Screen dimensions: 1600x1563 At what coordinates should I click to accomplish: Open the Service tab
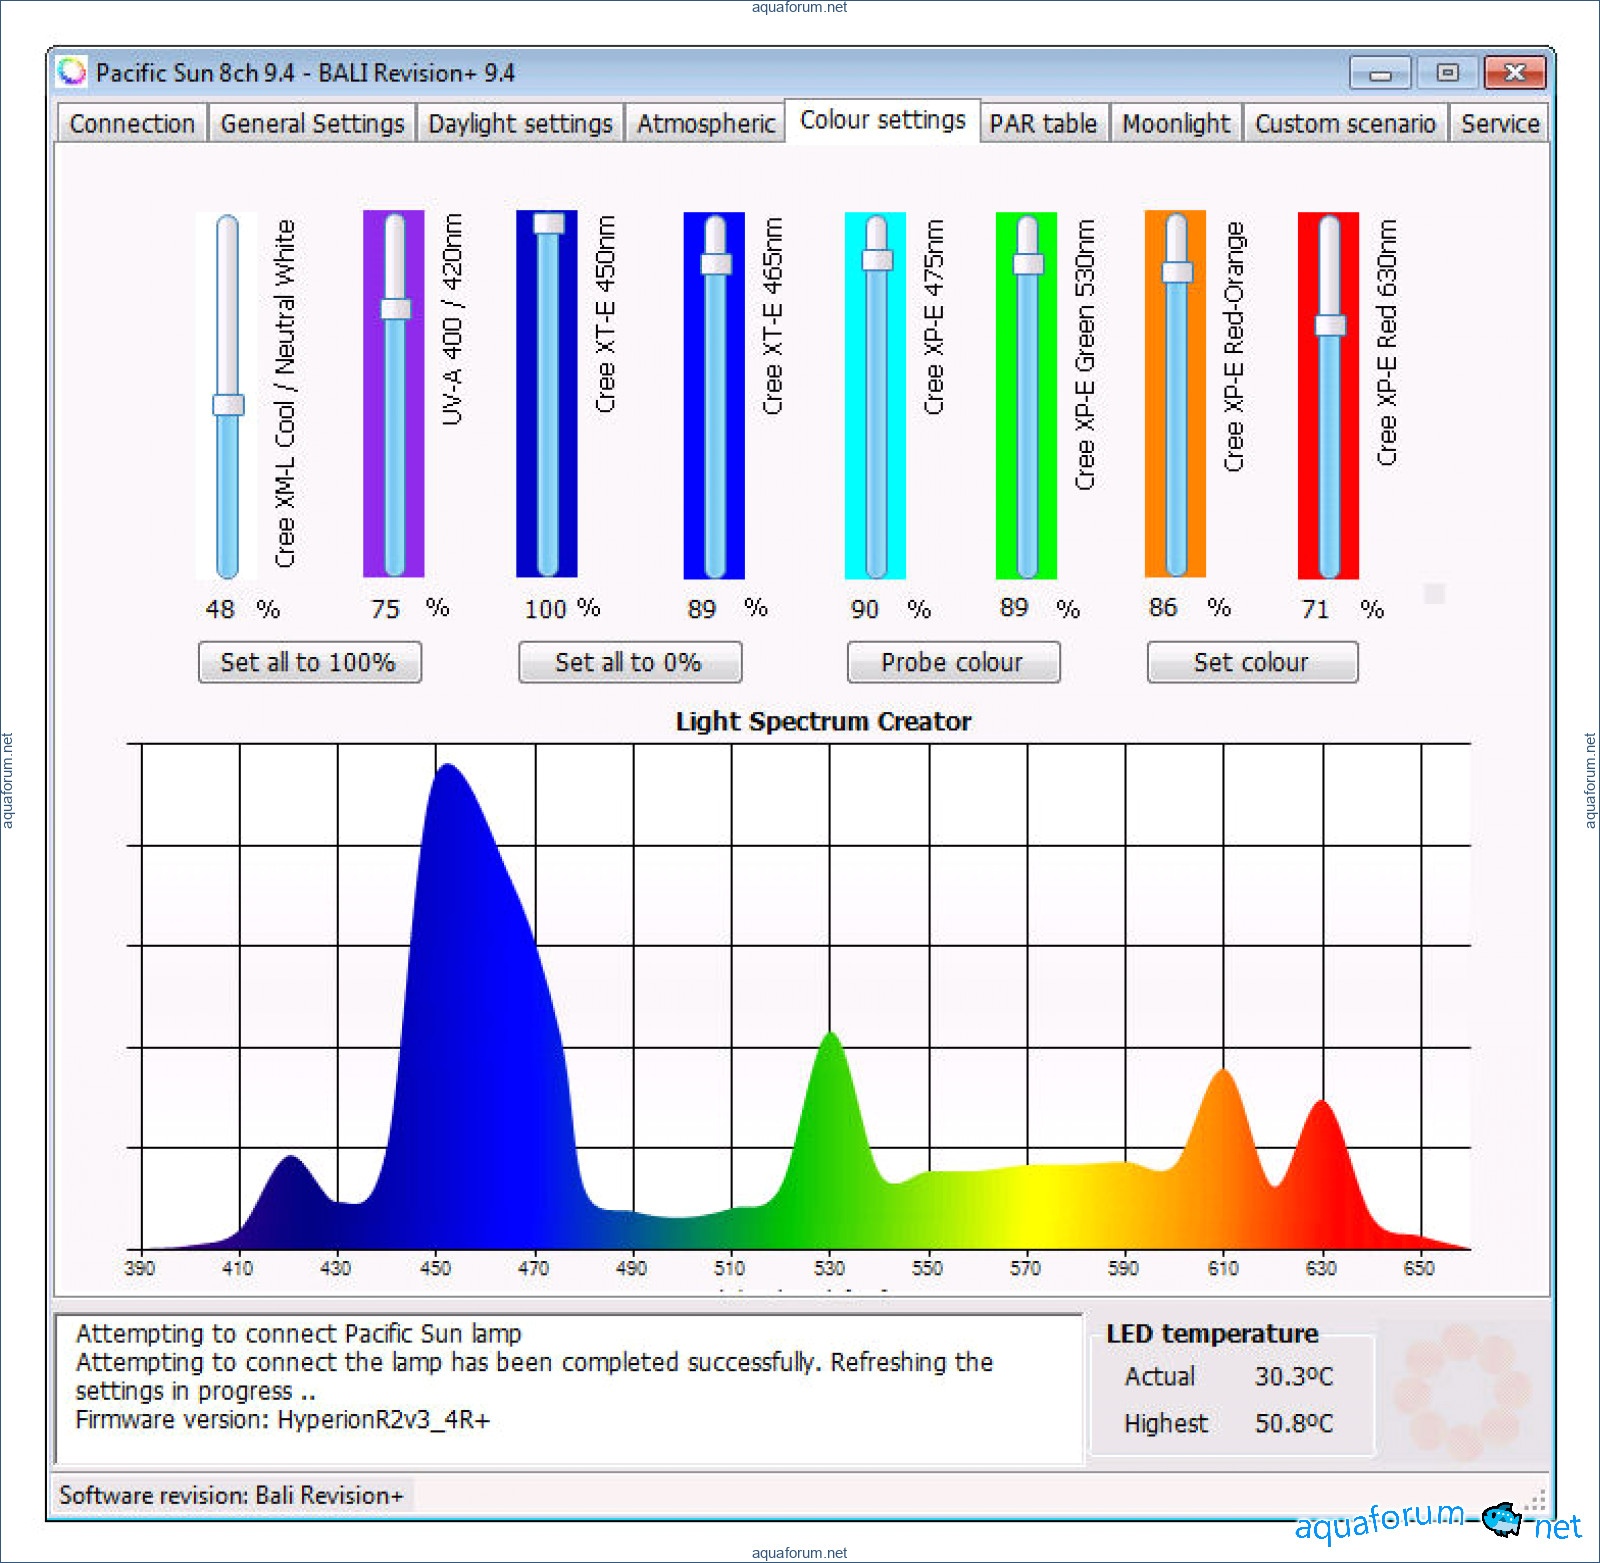[1499, 124]
